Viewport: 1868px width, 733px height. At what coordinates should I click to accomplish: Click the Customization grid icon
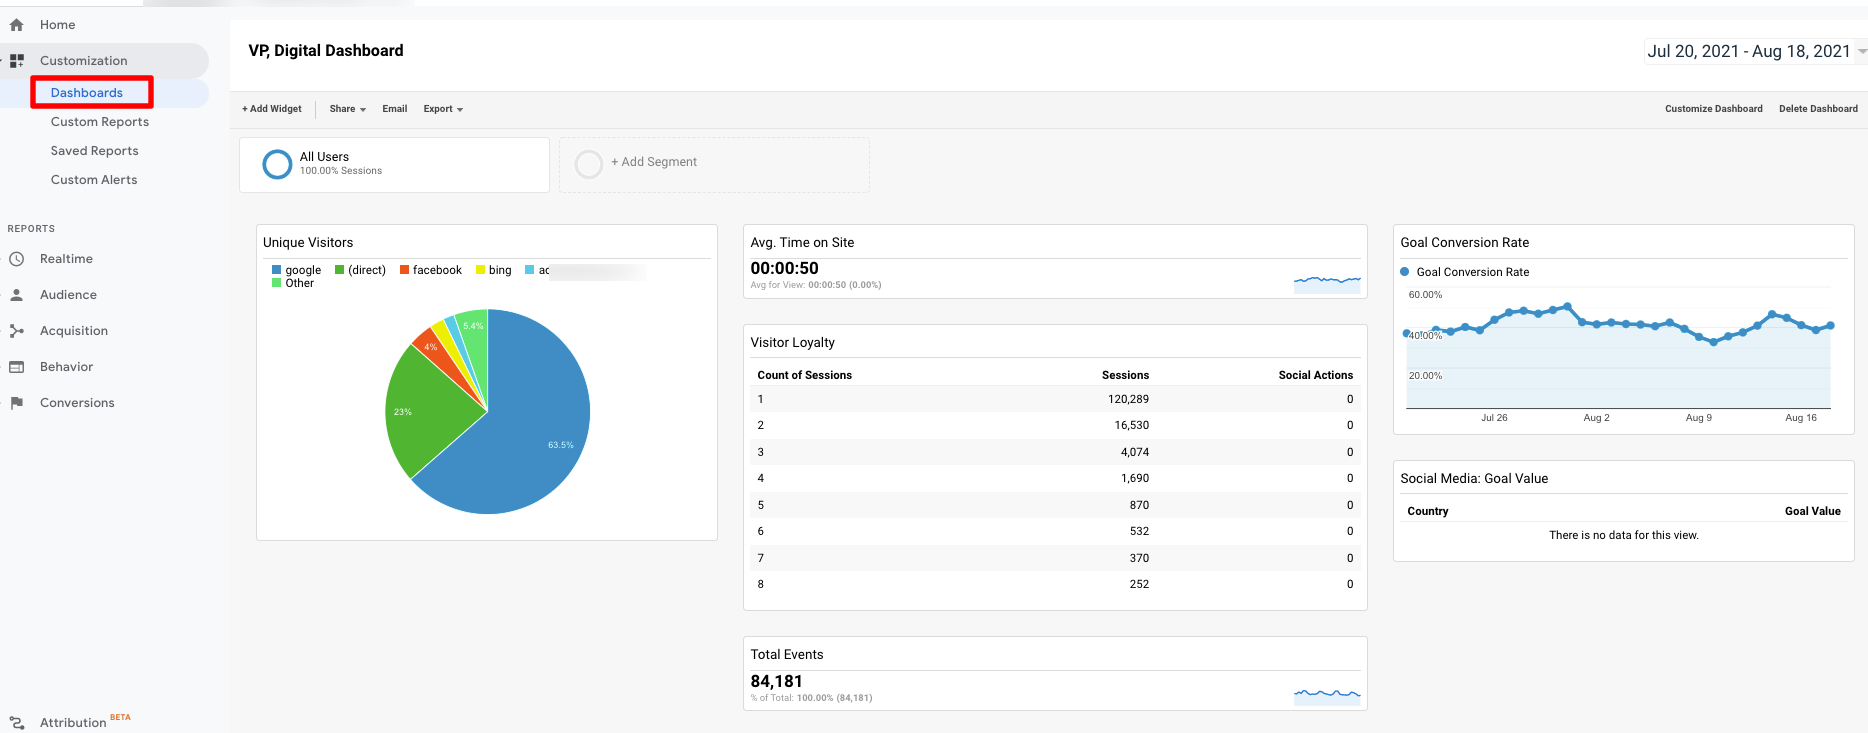[17, 61]
